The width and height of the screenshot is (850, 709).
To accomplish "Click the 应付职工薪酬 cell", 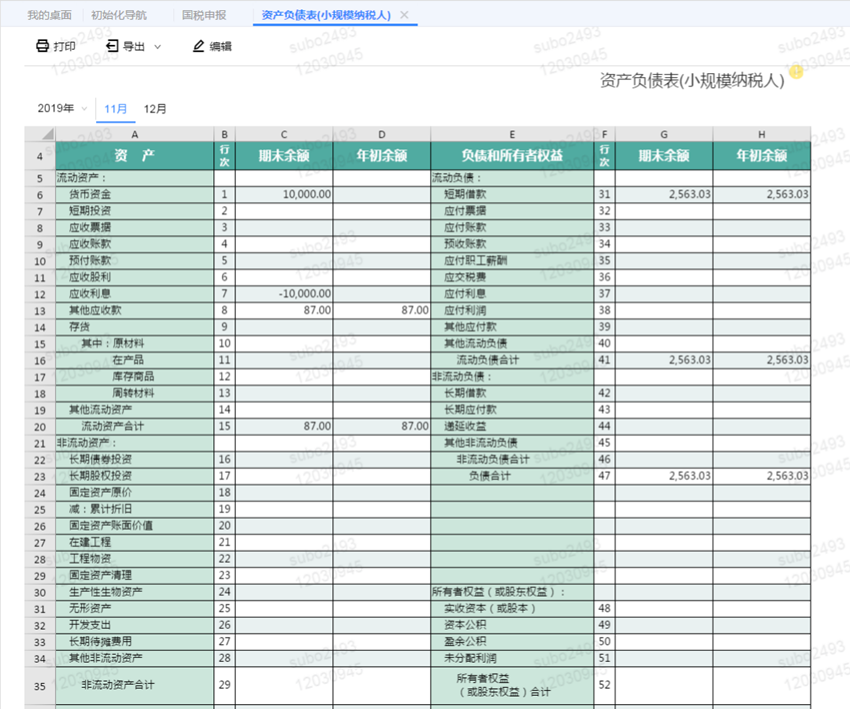I will pos(512,261).
